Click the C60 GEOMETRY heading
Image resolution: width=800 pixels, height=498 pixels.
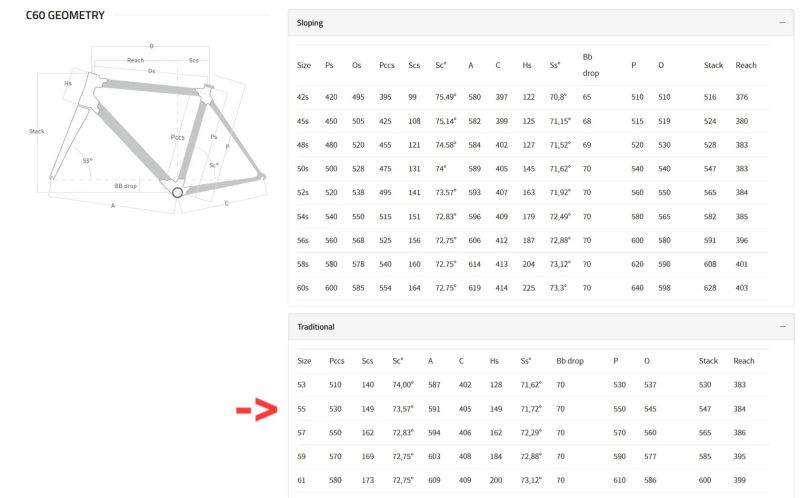tap(66, 15)
